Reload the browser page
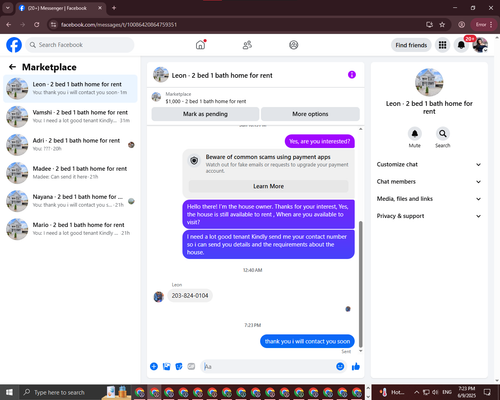 [x=37, y=25]
